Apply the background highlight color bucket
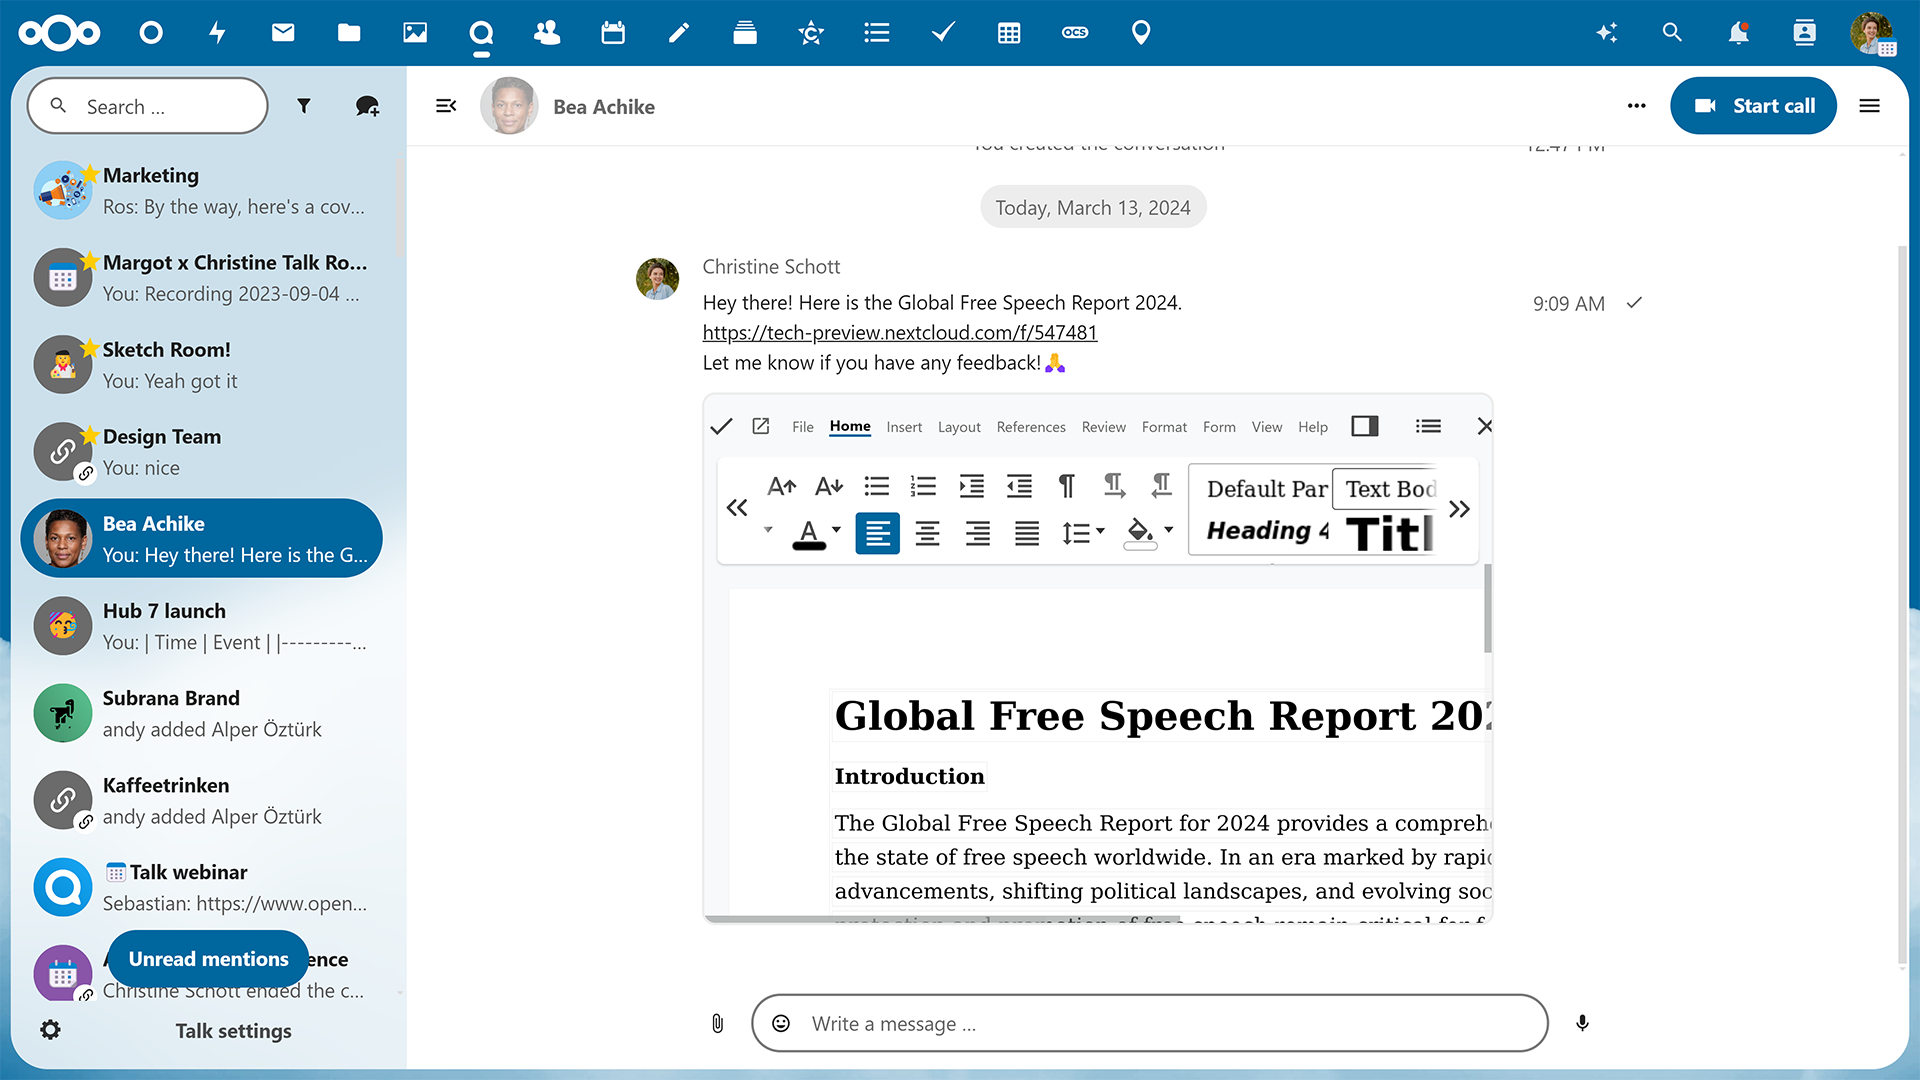Screen dimensions: 1920x1080 click(1140, 533)
